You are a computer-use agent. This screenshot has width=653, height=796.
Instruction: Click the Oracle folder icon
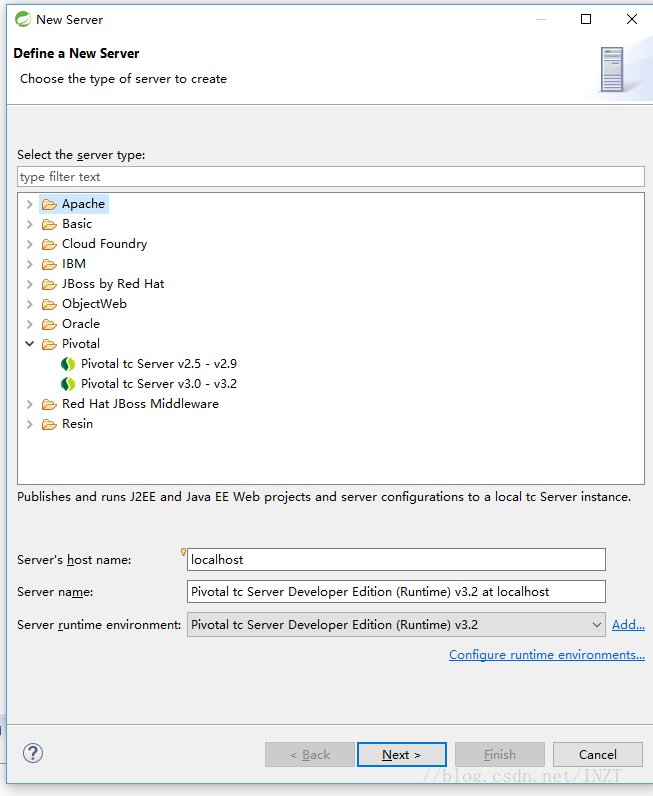click(49, 324)
